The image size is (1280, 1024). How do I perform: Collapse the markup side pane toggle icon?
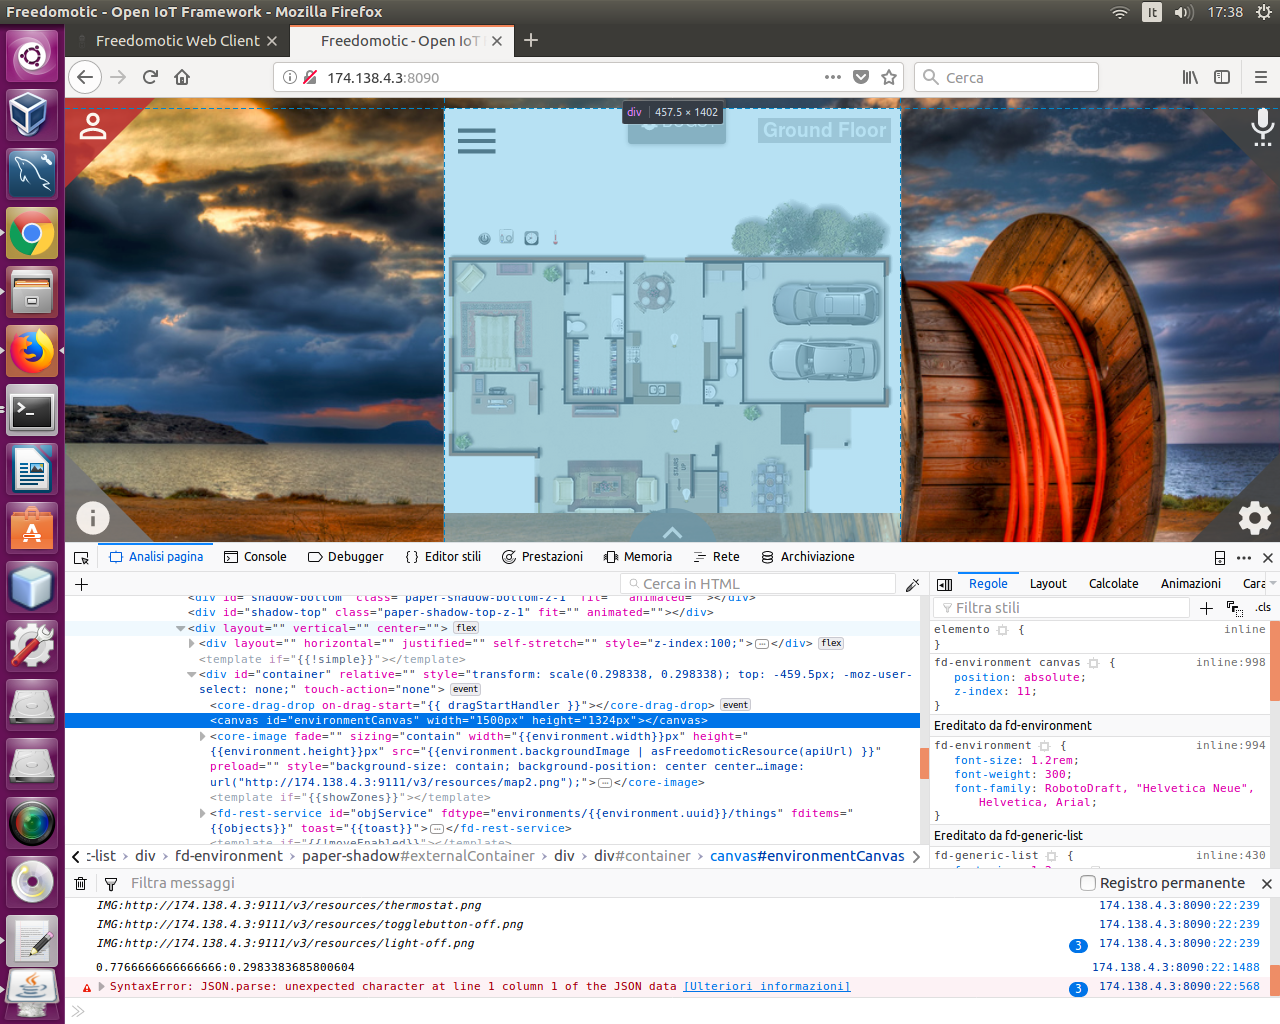coord(944,584)
